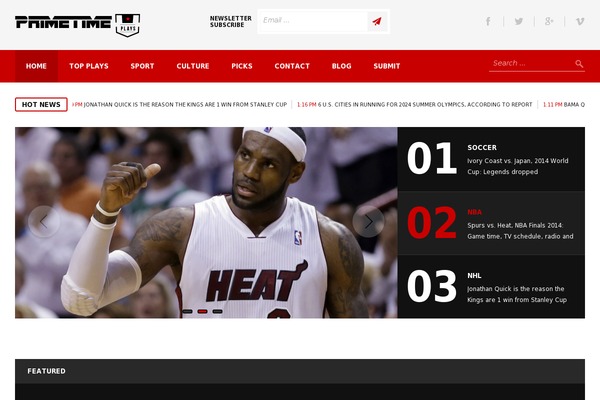Select slide 02 NBA Spurs vs. Heat

point(491,223)
